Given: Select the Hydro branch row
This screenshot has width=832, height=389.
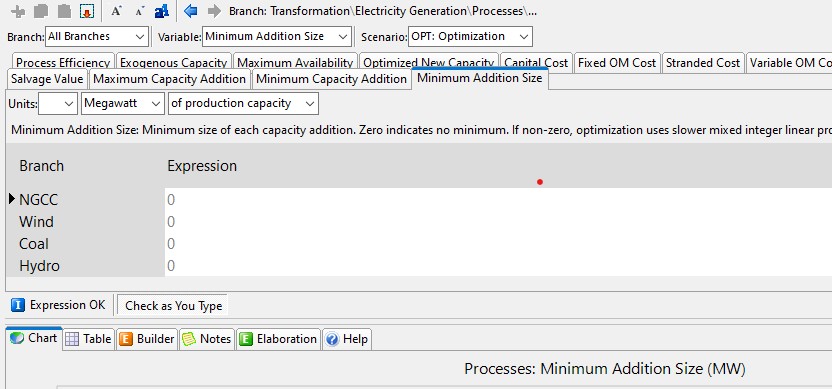Looking at the screenshot, I should tap(85, 266).
